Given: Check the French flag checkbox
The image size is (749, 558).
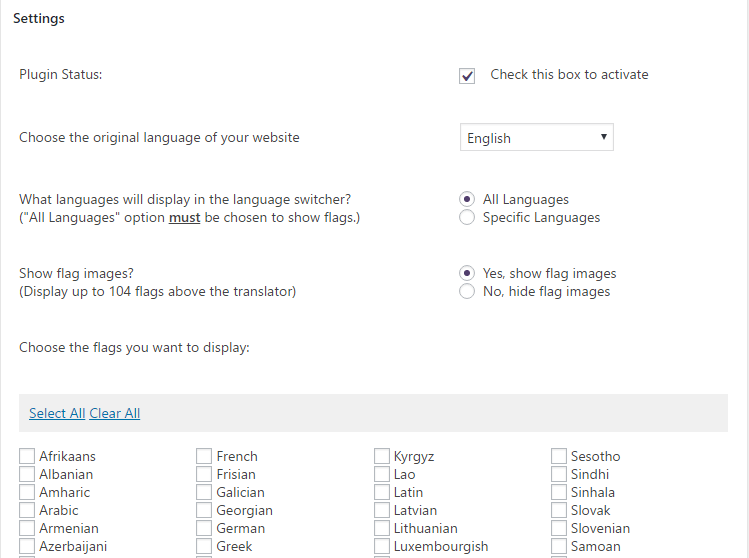Looking at the screenshot, I should [204, 457].
